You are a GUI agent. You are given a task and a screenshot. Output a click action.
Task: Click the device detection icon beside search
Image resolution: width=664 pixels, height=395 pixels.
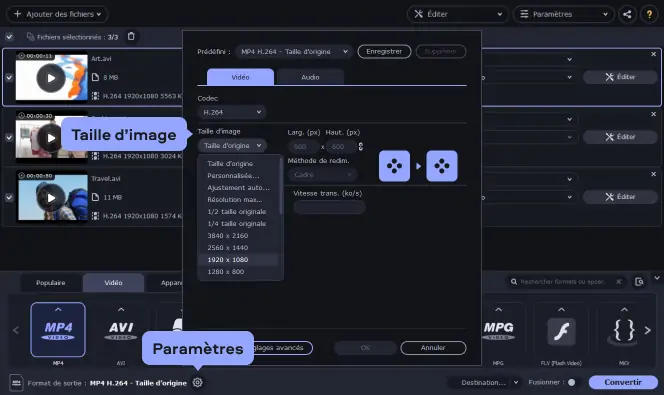click(639, 282)
